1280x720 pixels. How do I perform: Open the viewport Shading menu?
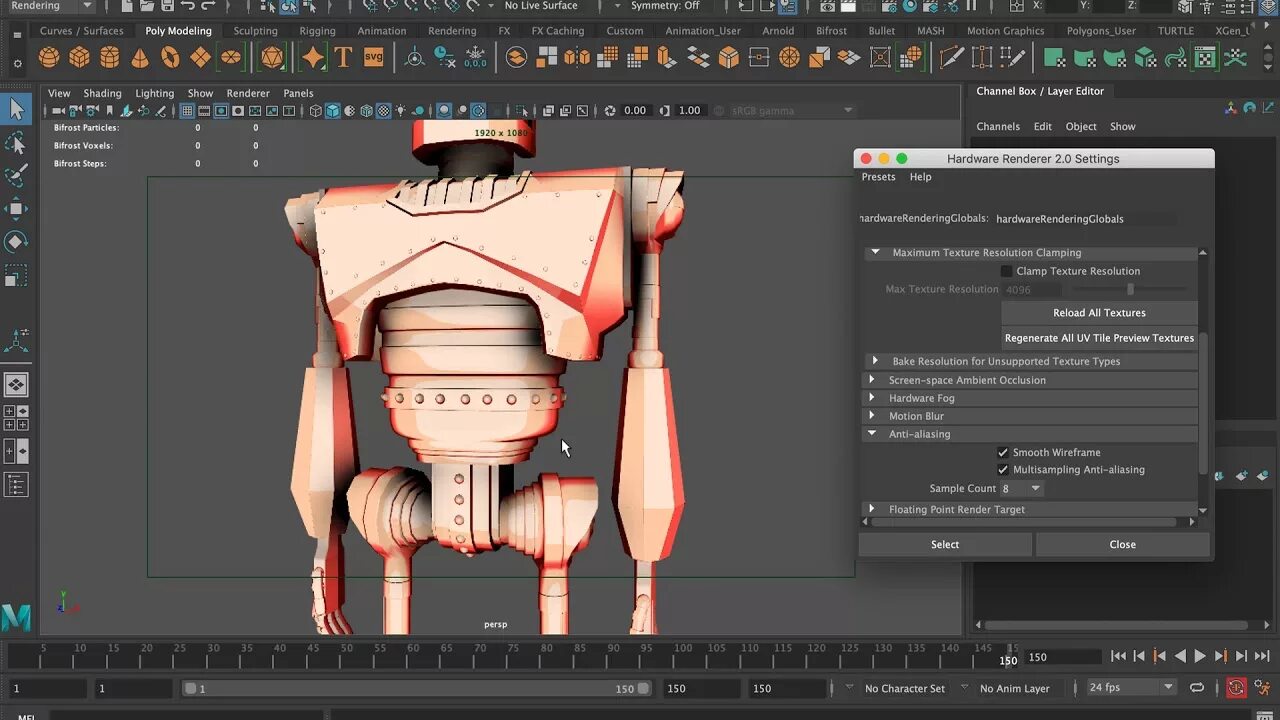point(102,93)
